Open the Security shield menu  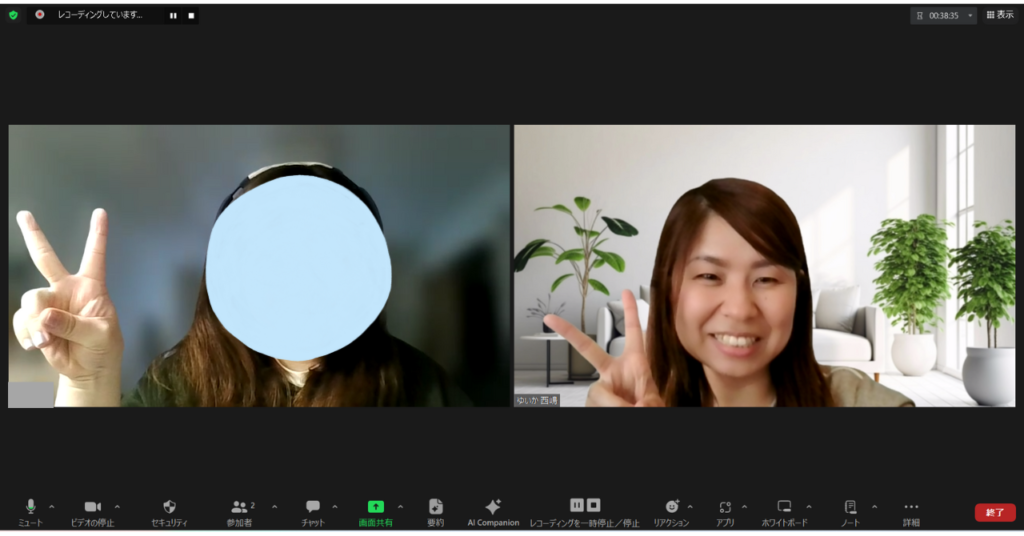[169, 508]
